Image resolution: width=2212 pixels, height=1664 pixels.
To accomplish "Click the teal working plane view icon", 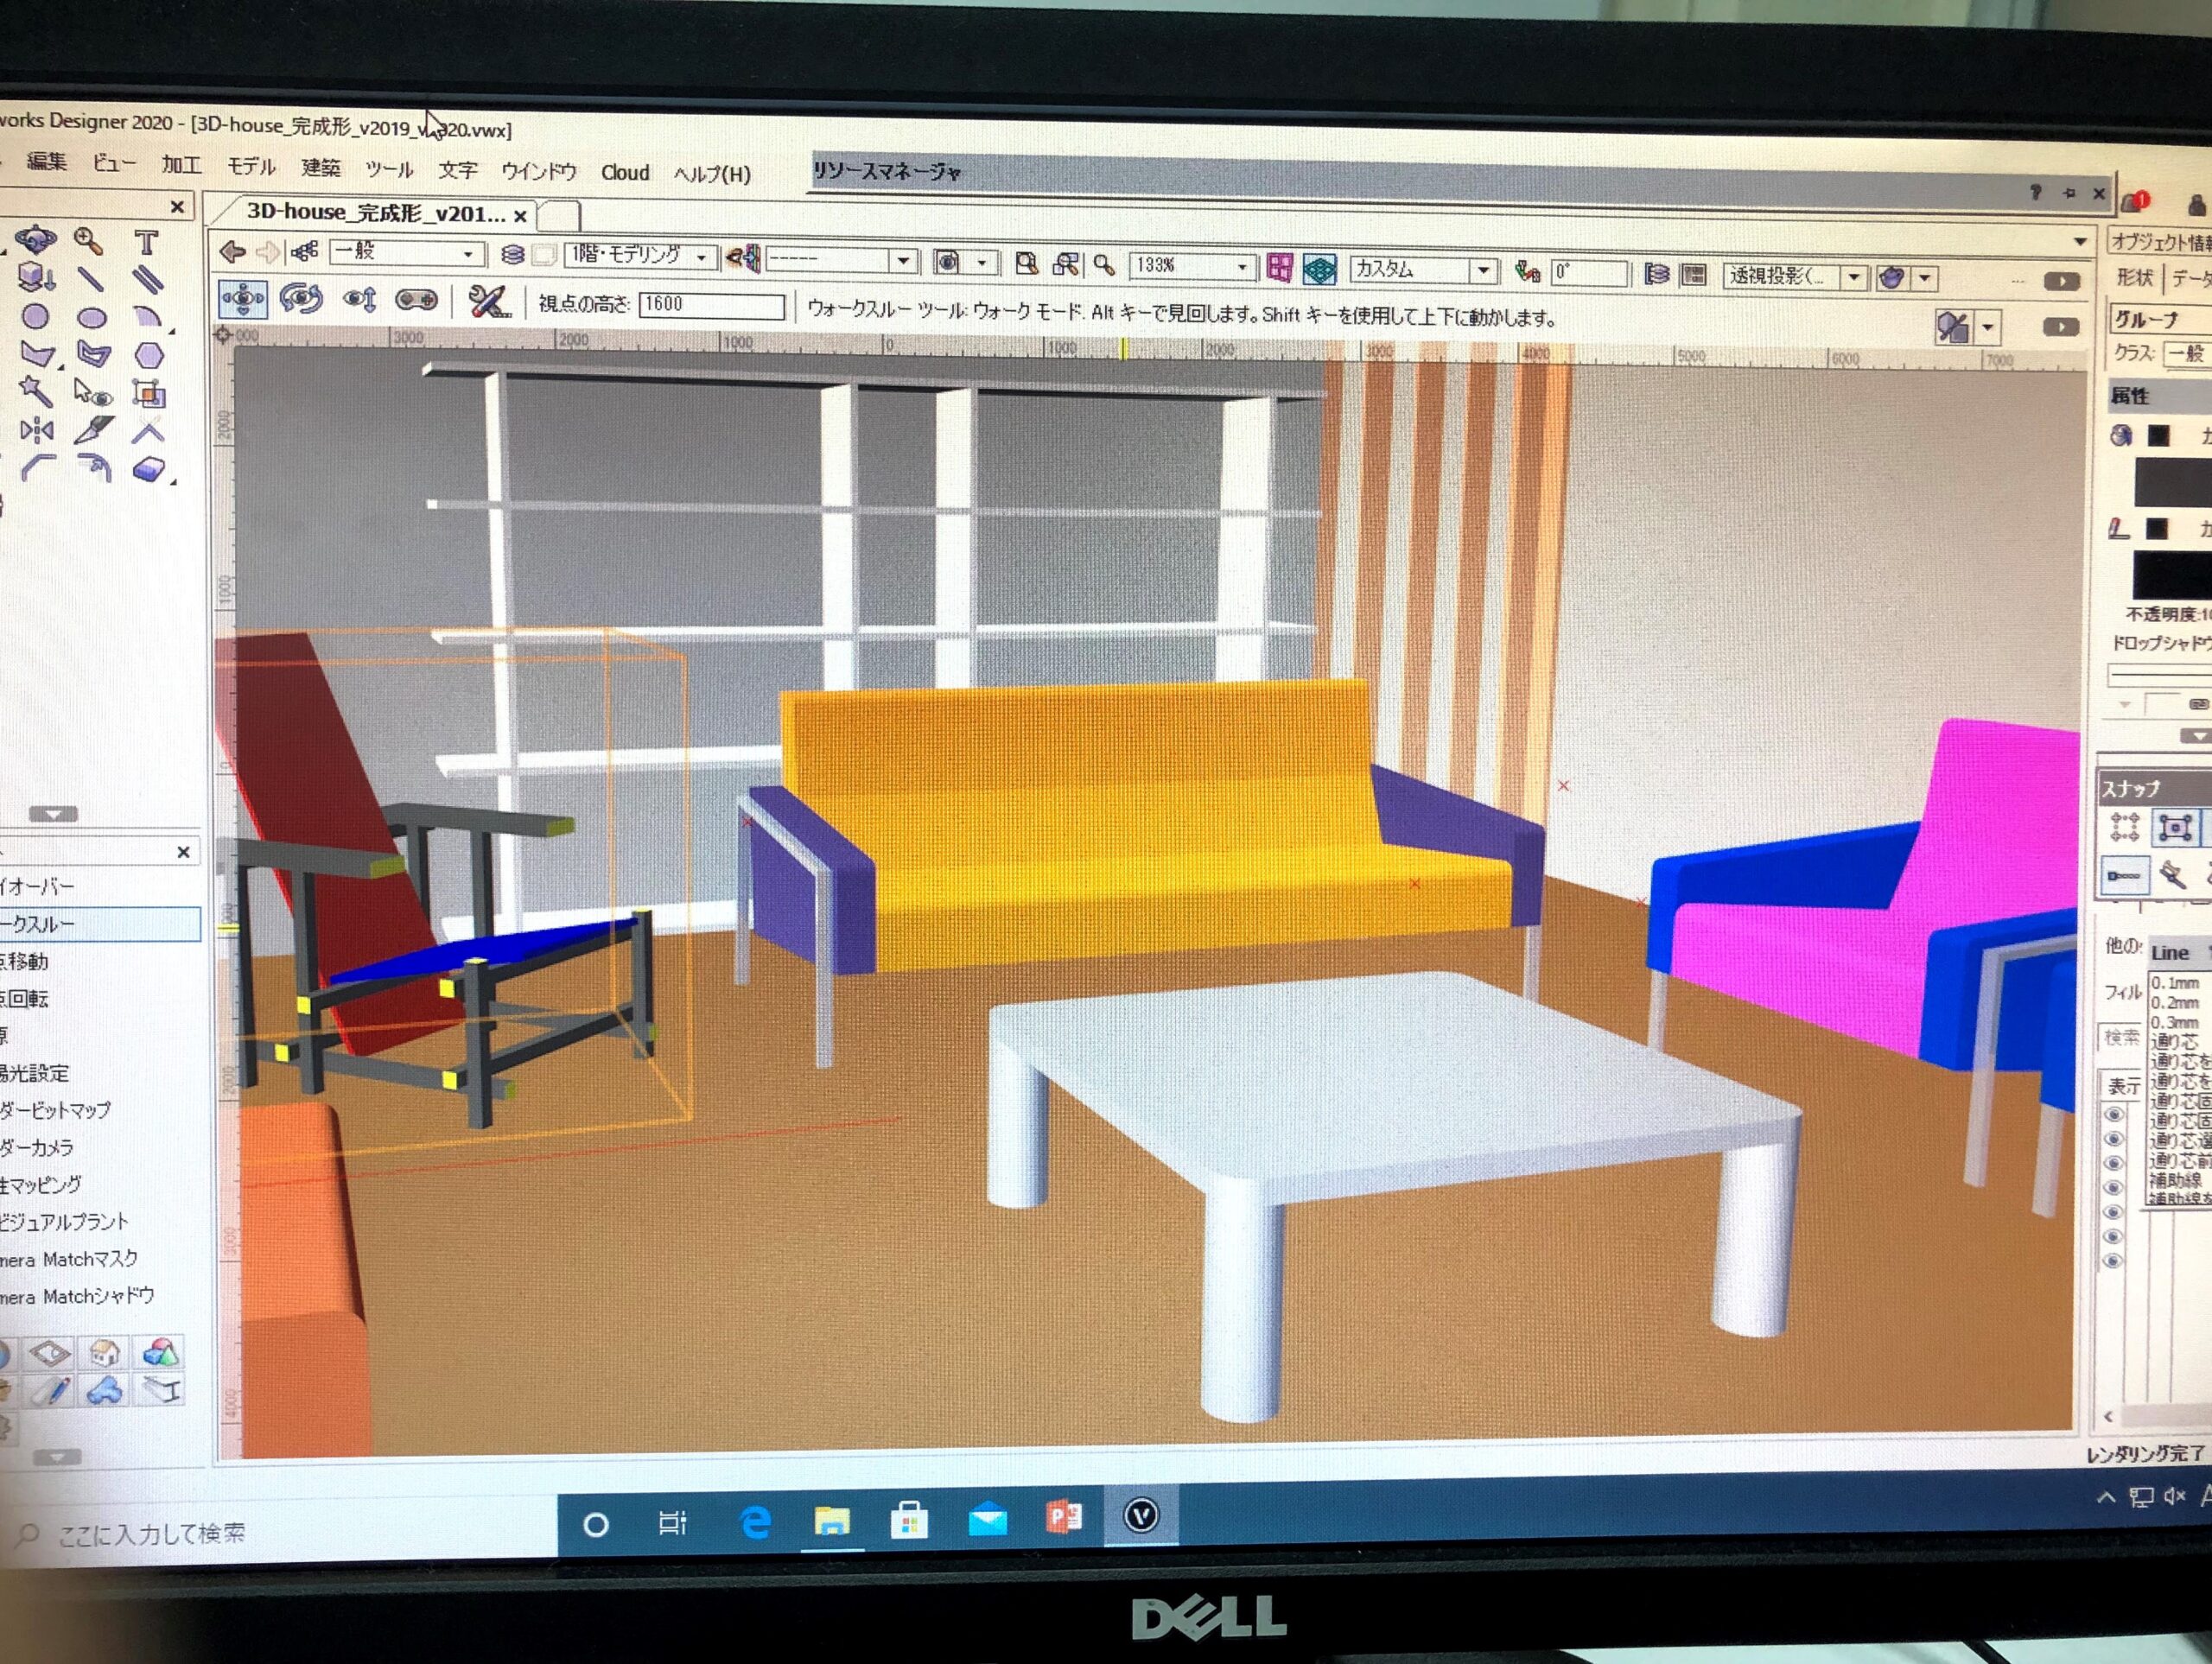I will (x=1320, y=268).
